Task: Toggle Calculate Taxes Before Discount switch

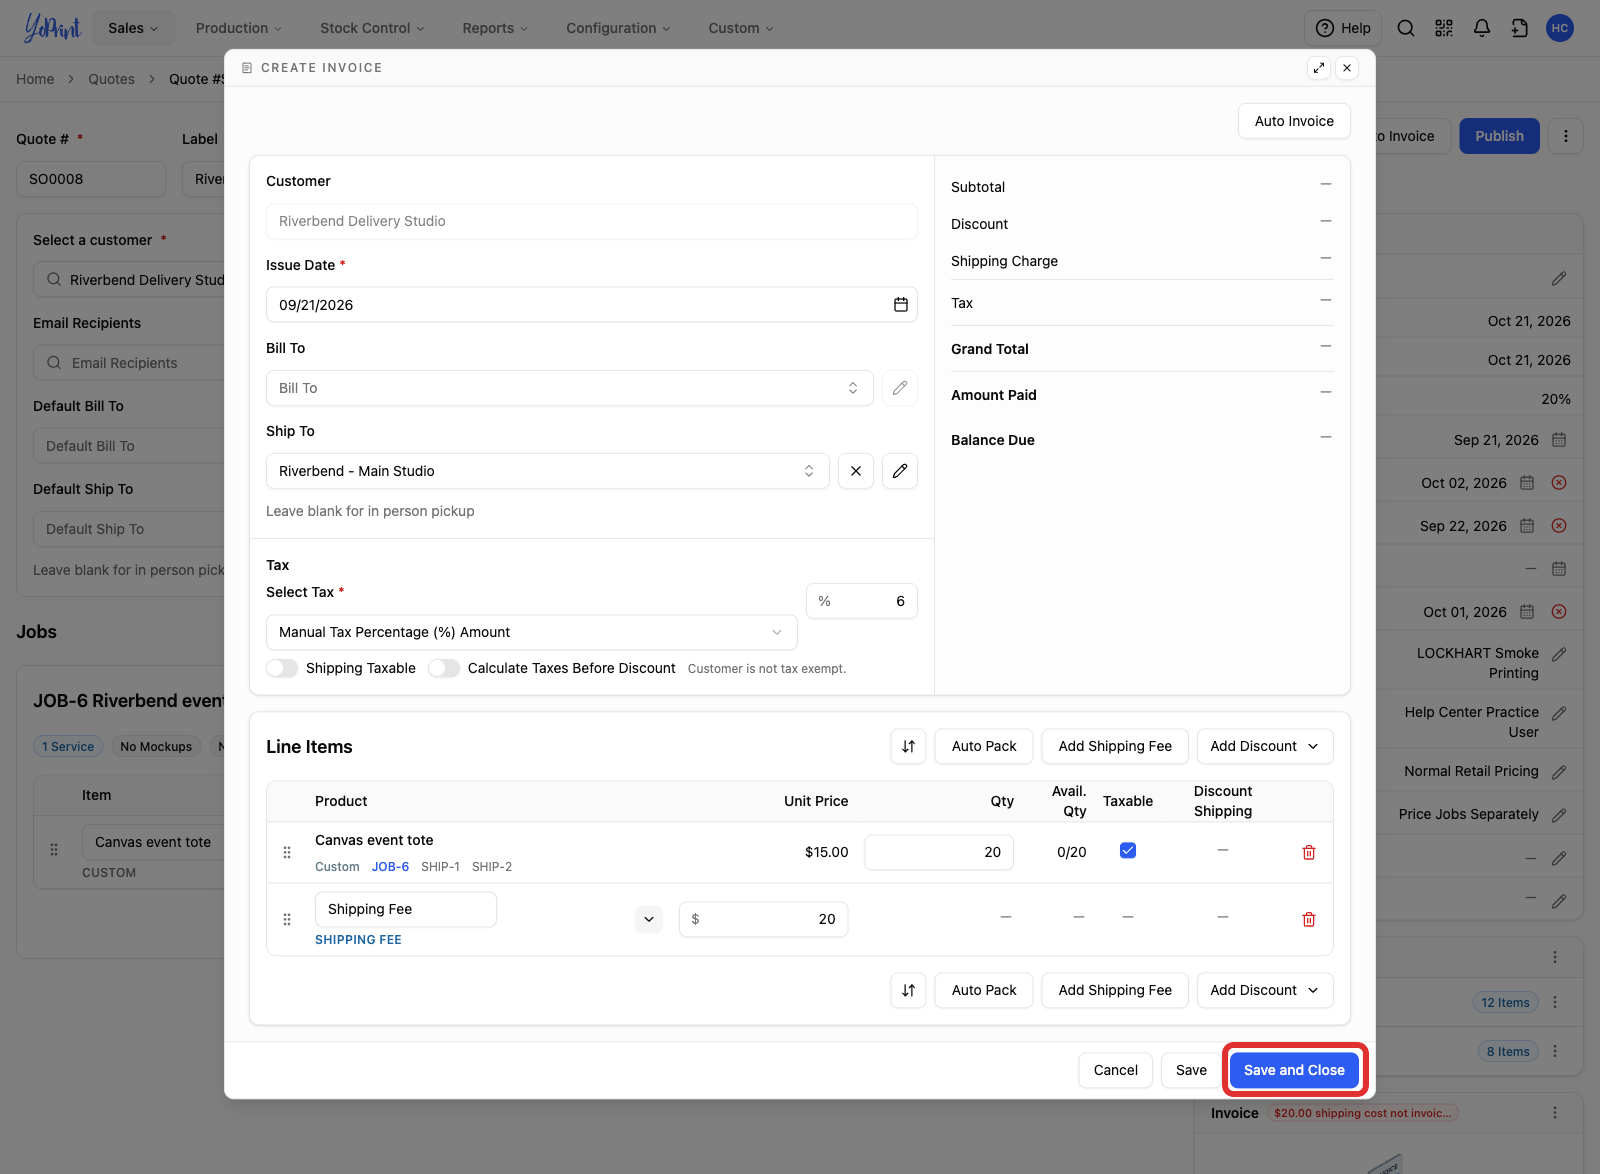Action: pos(444,668)
